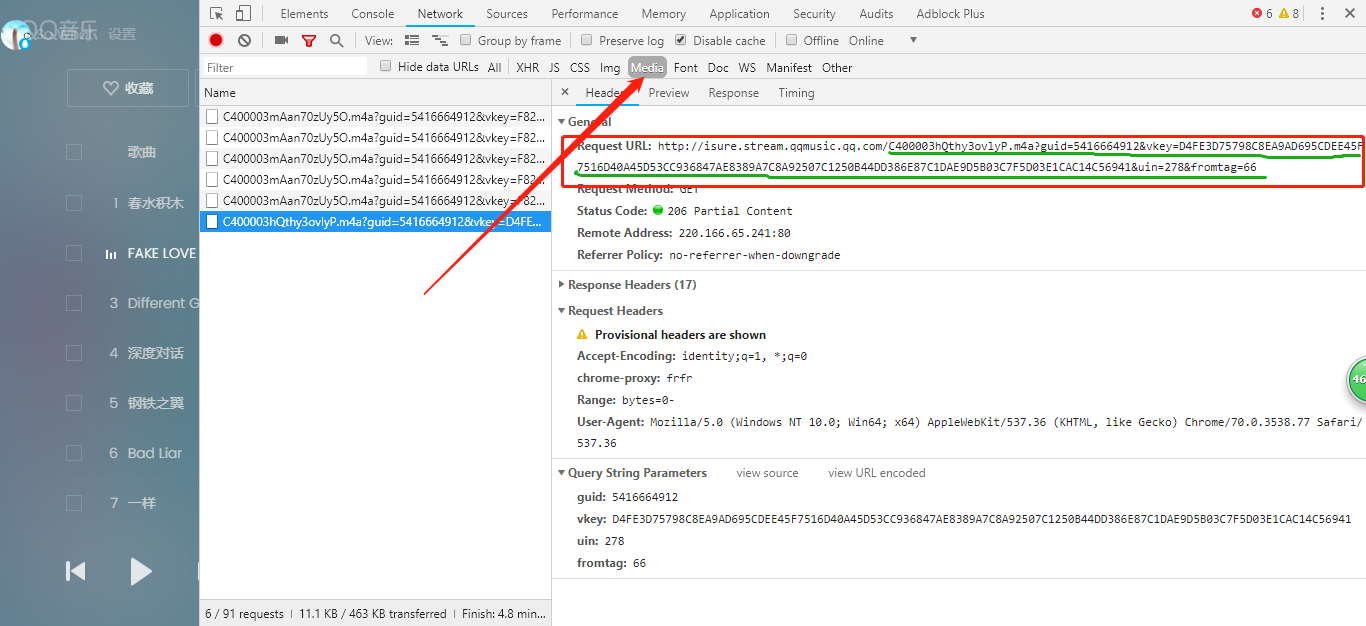Open the Response tab of request

pyautogui.click(x=734, y=93)
